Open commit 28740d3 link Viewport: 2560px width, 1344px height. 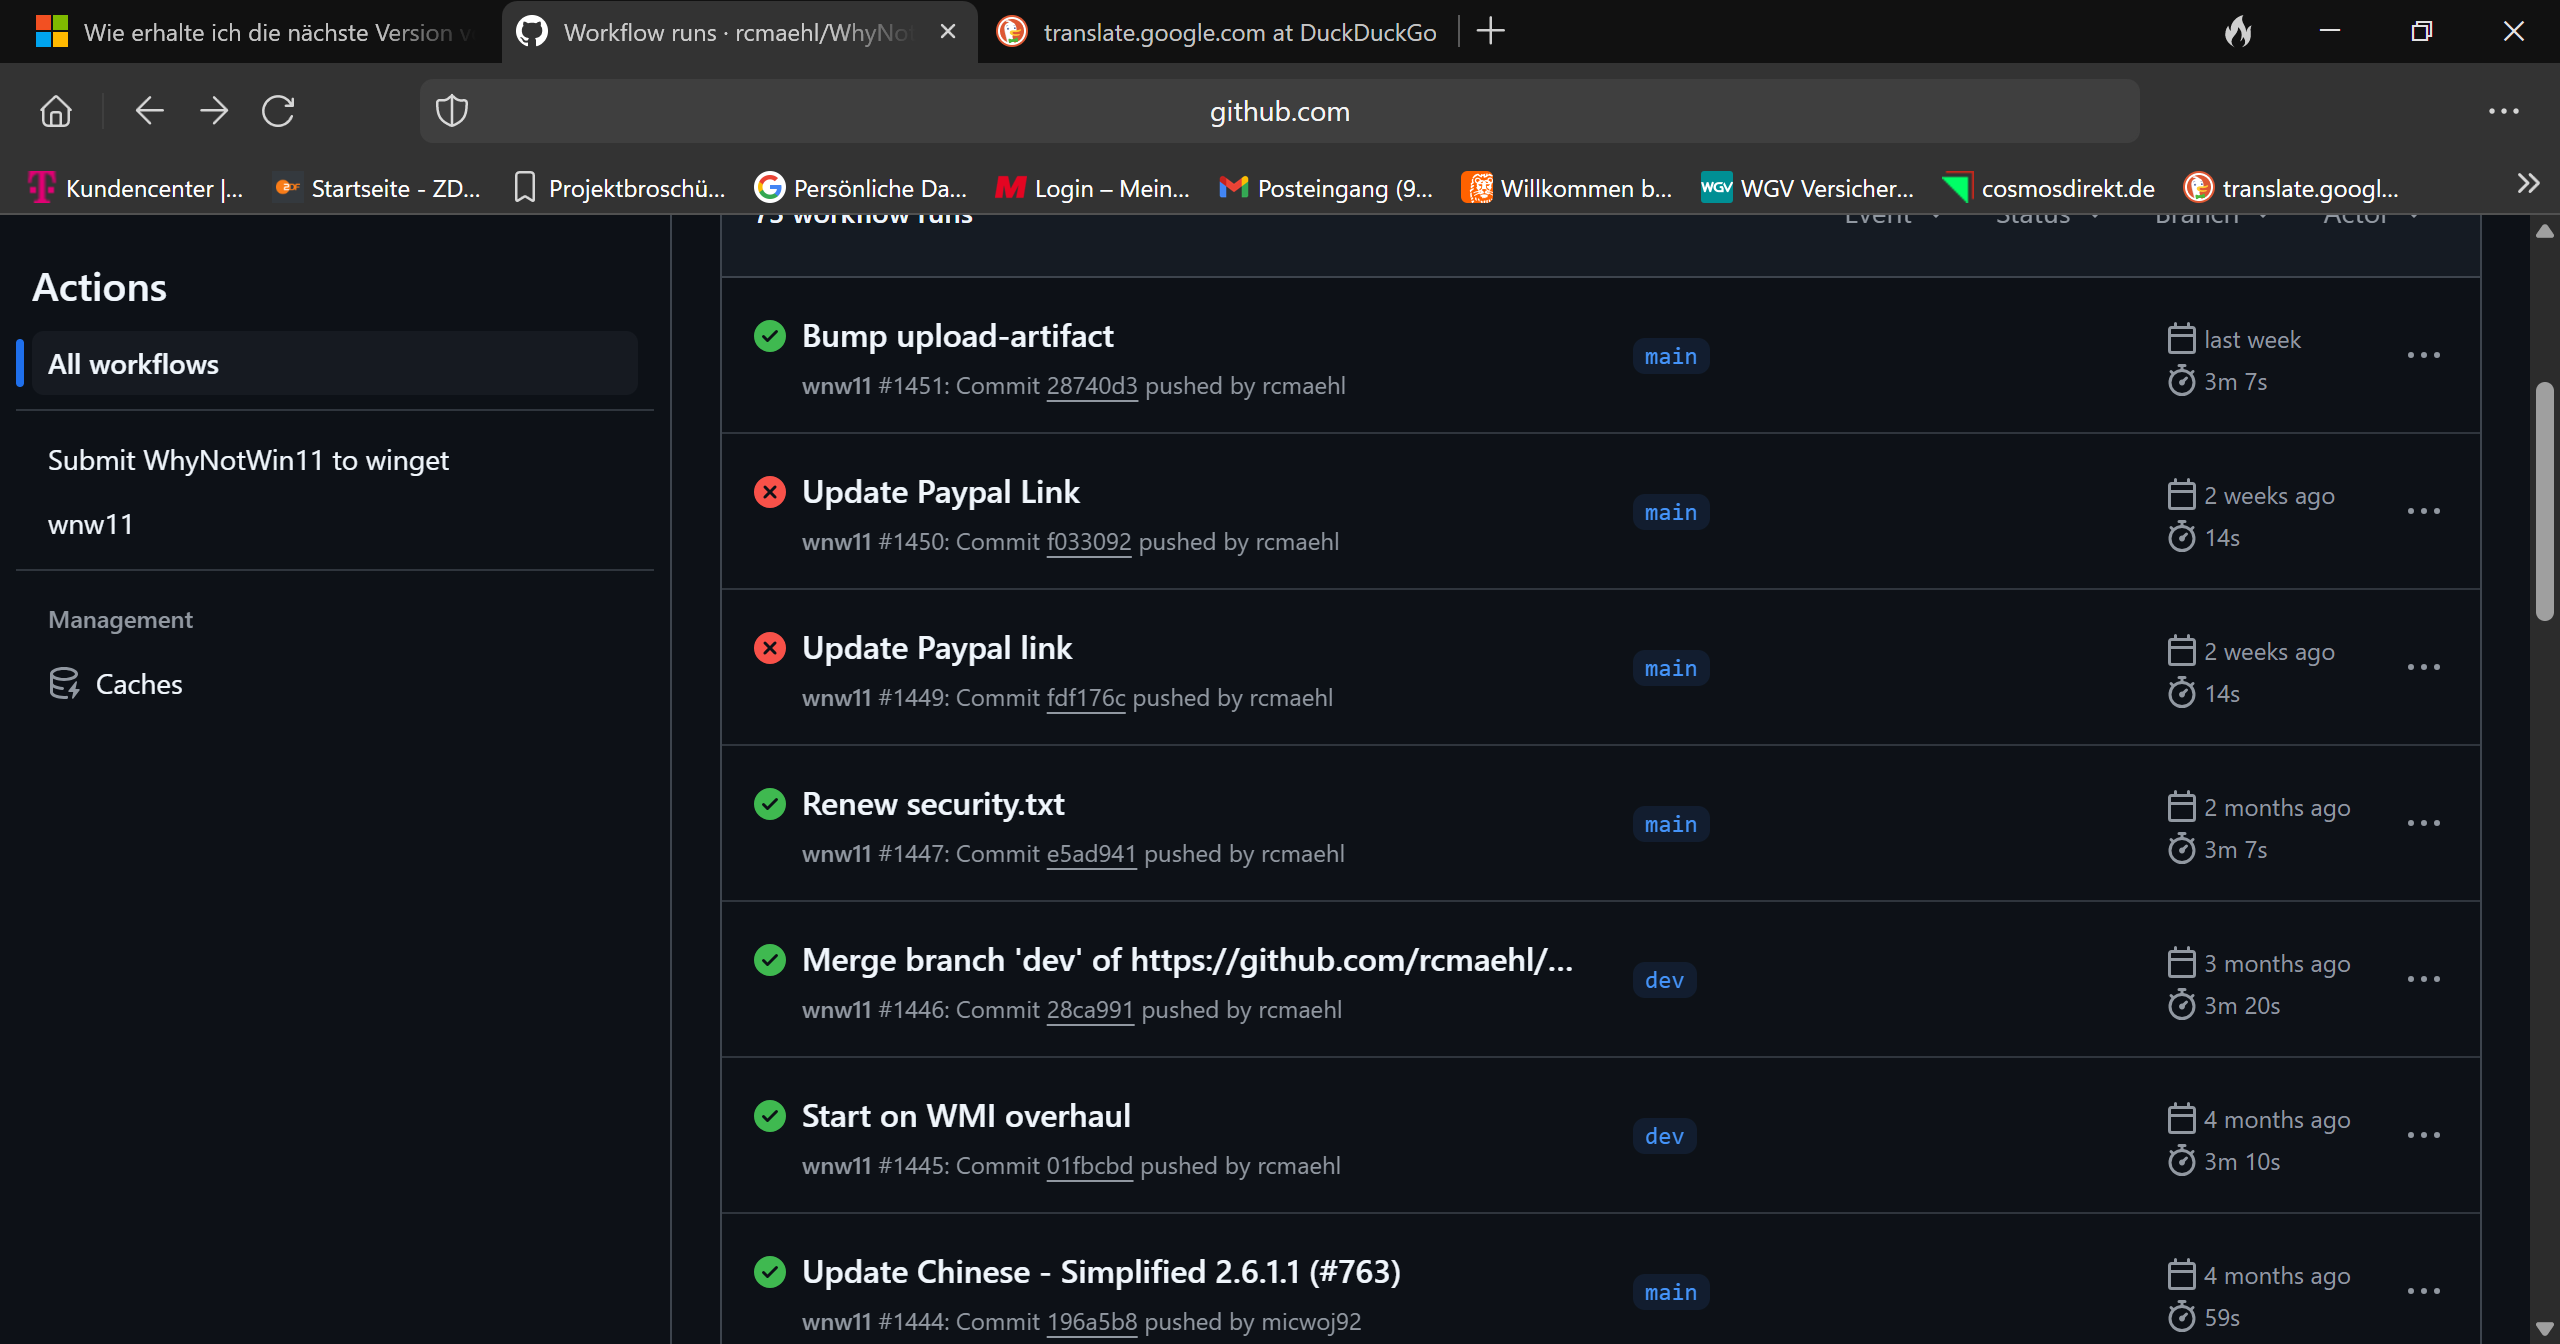point(1092,386)
